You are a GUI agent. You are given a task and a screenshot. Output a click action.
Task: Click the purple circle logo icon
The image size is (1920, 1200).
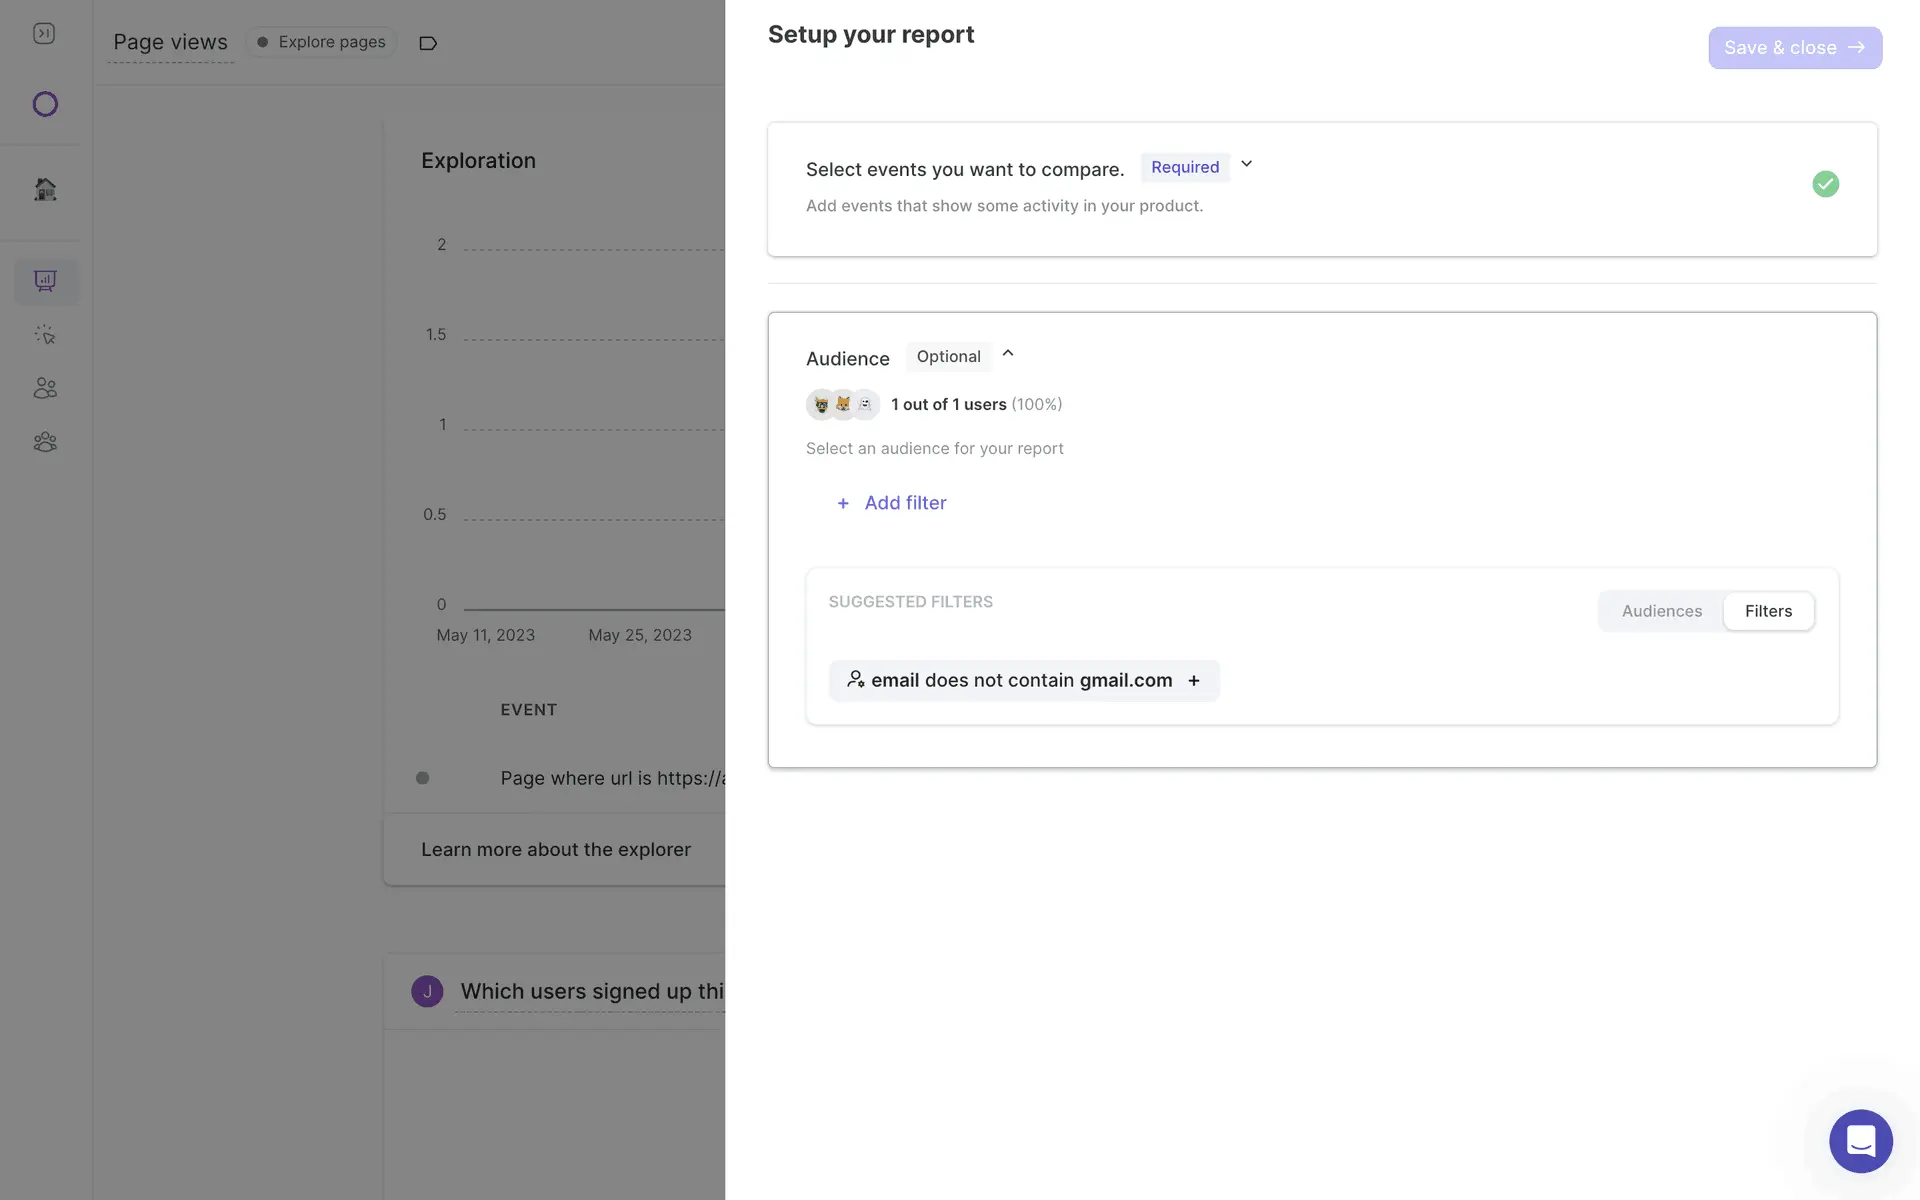pyautogui.click(x=45, y=104)
